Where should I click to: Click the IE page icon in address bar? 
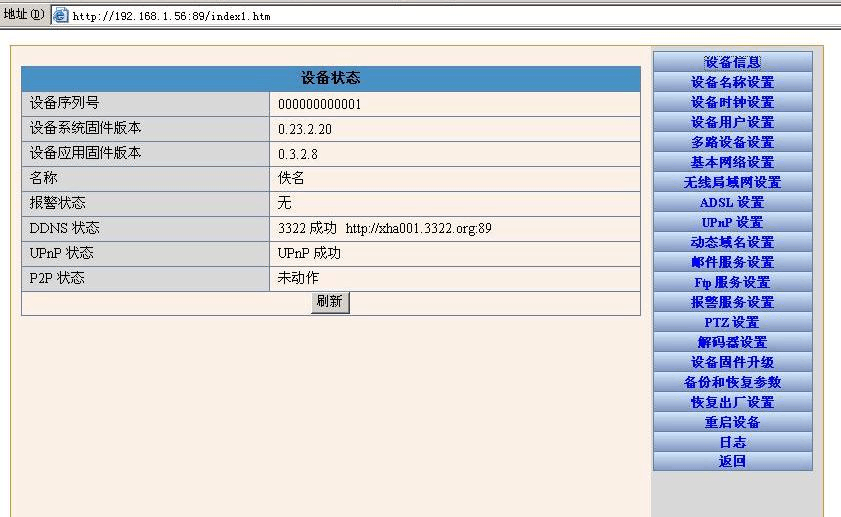(x=60, y=16)
